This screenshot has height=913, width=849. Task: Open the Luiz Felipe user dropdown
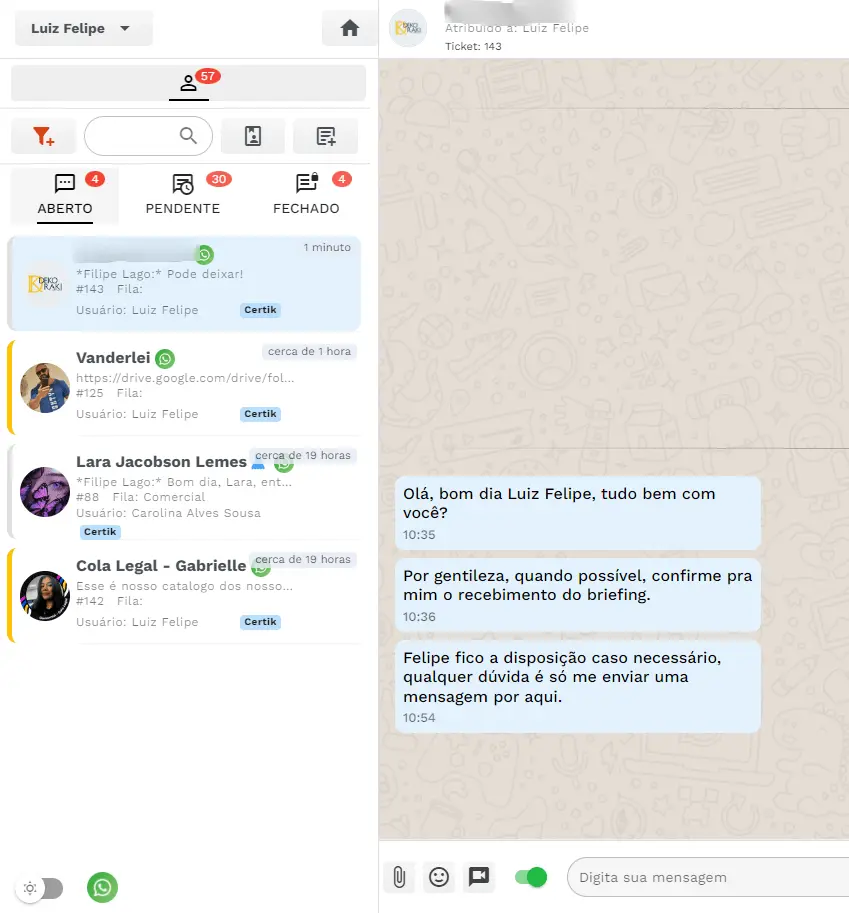click(x=83, y=28)
